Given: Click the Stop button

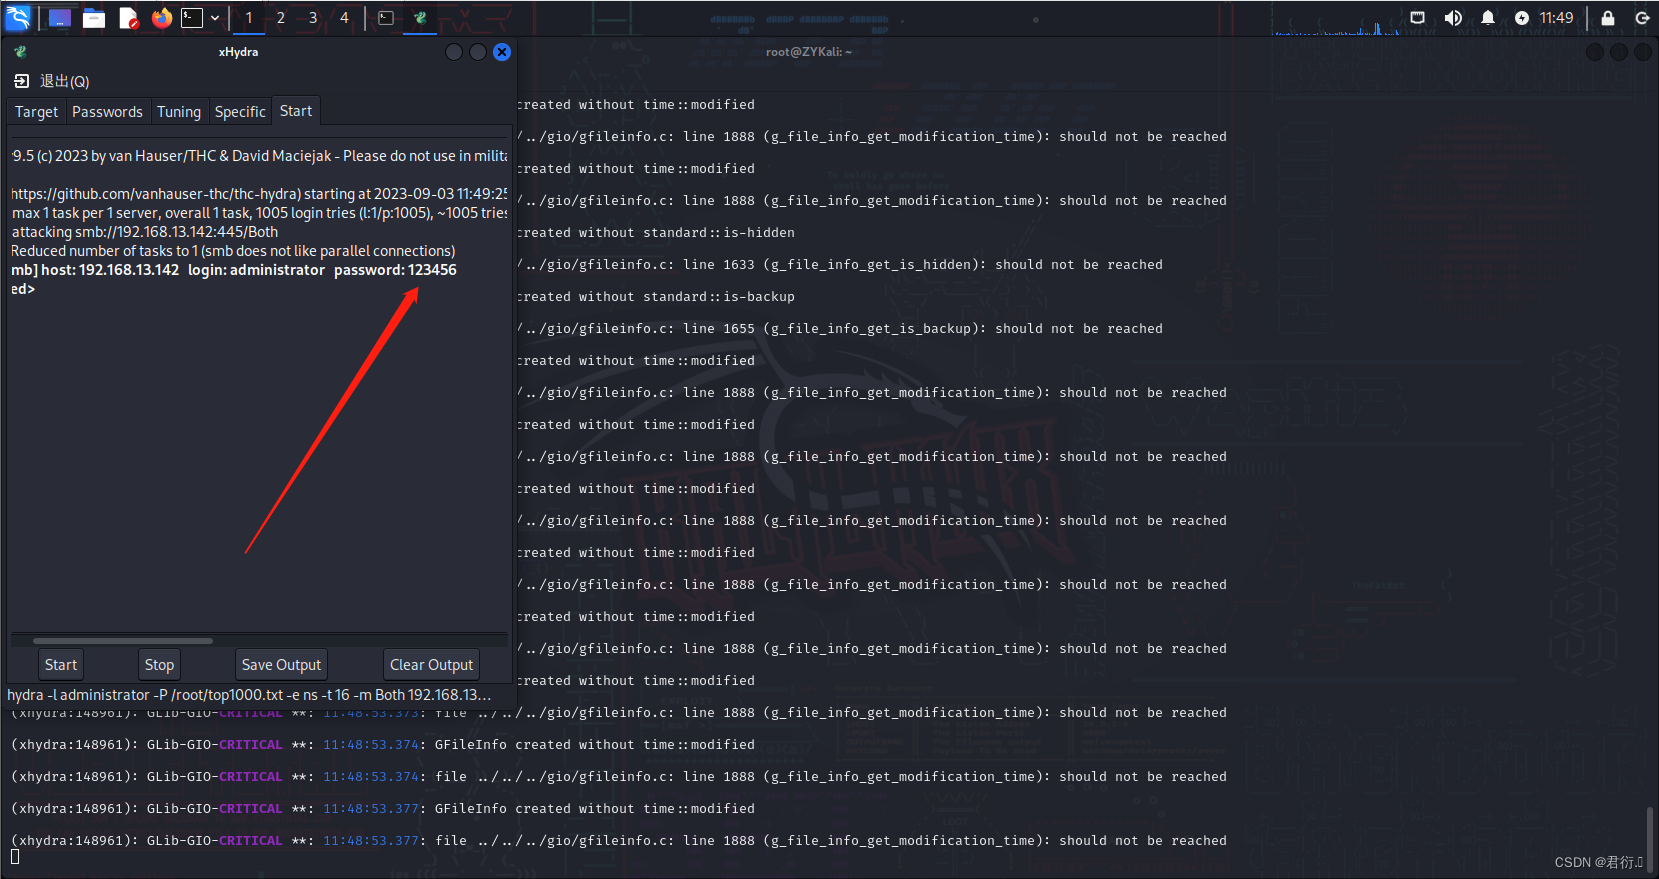Looking at the screenshot, I should (x=159, y=665).
